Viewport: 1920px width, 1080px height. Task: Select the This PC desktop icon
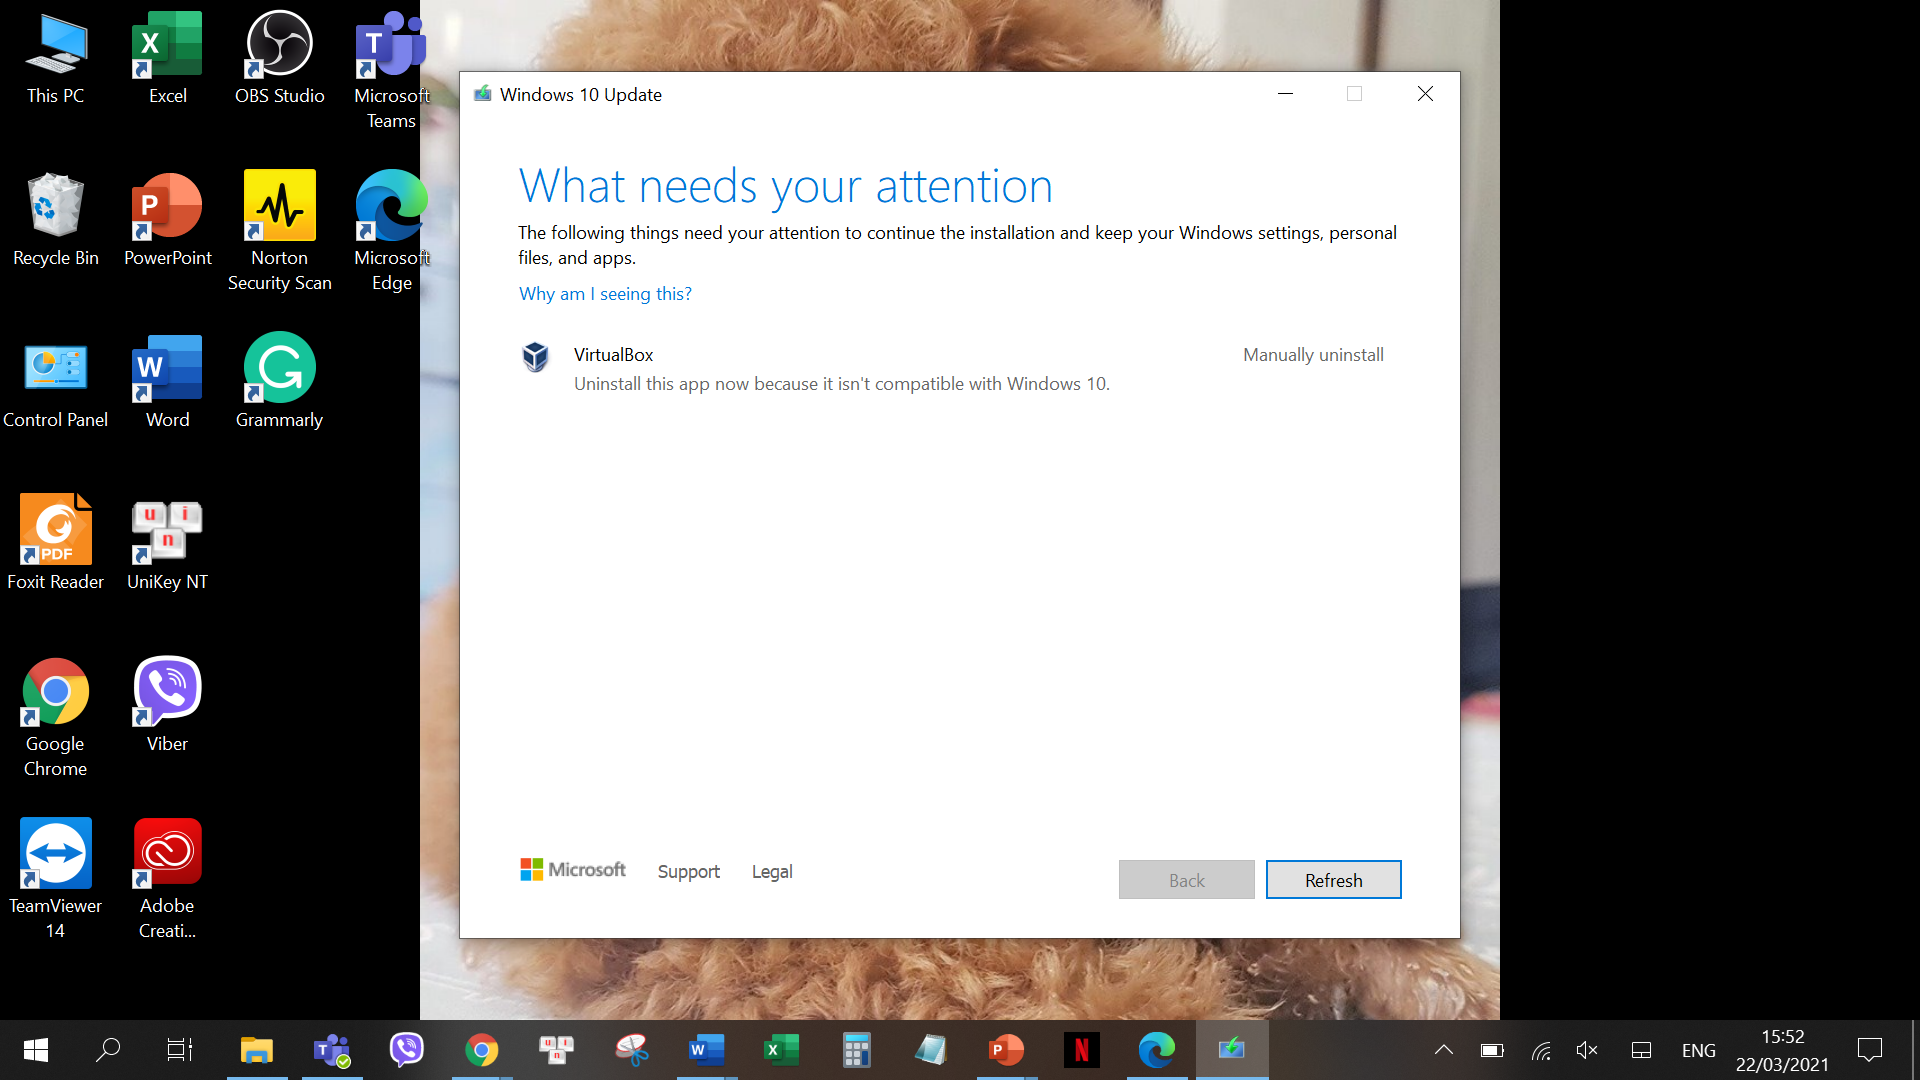[x=56, y=60]
